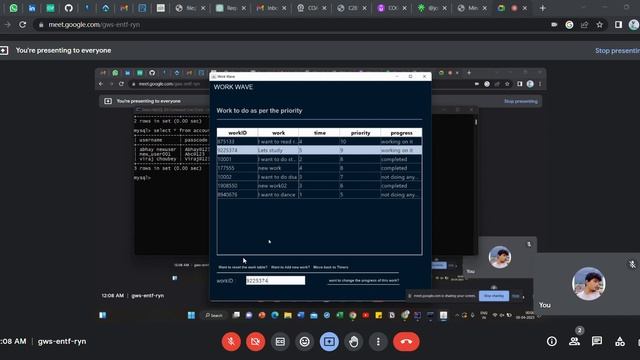640x360 pixels.
Task: Go back in the Chrome window shown in the share
Action: coord(101,84)
